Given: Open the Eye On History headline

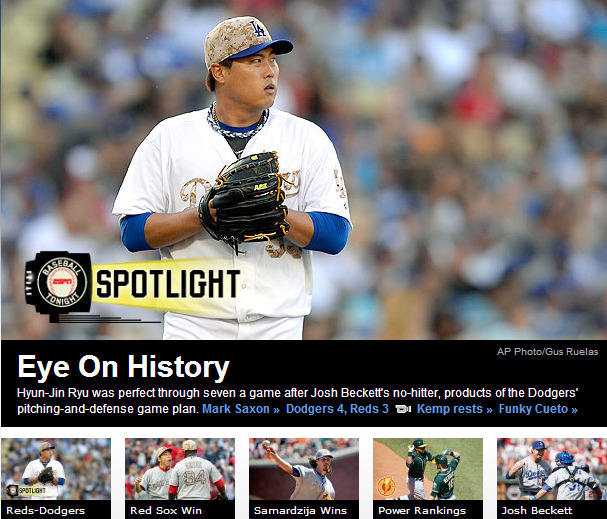Looking at the screenshot, I should click(x=123, y=367).
